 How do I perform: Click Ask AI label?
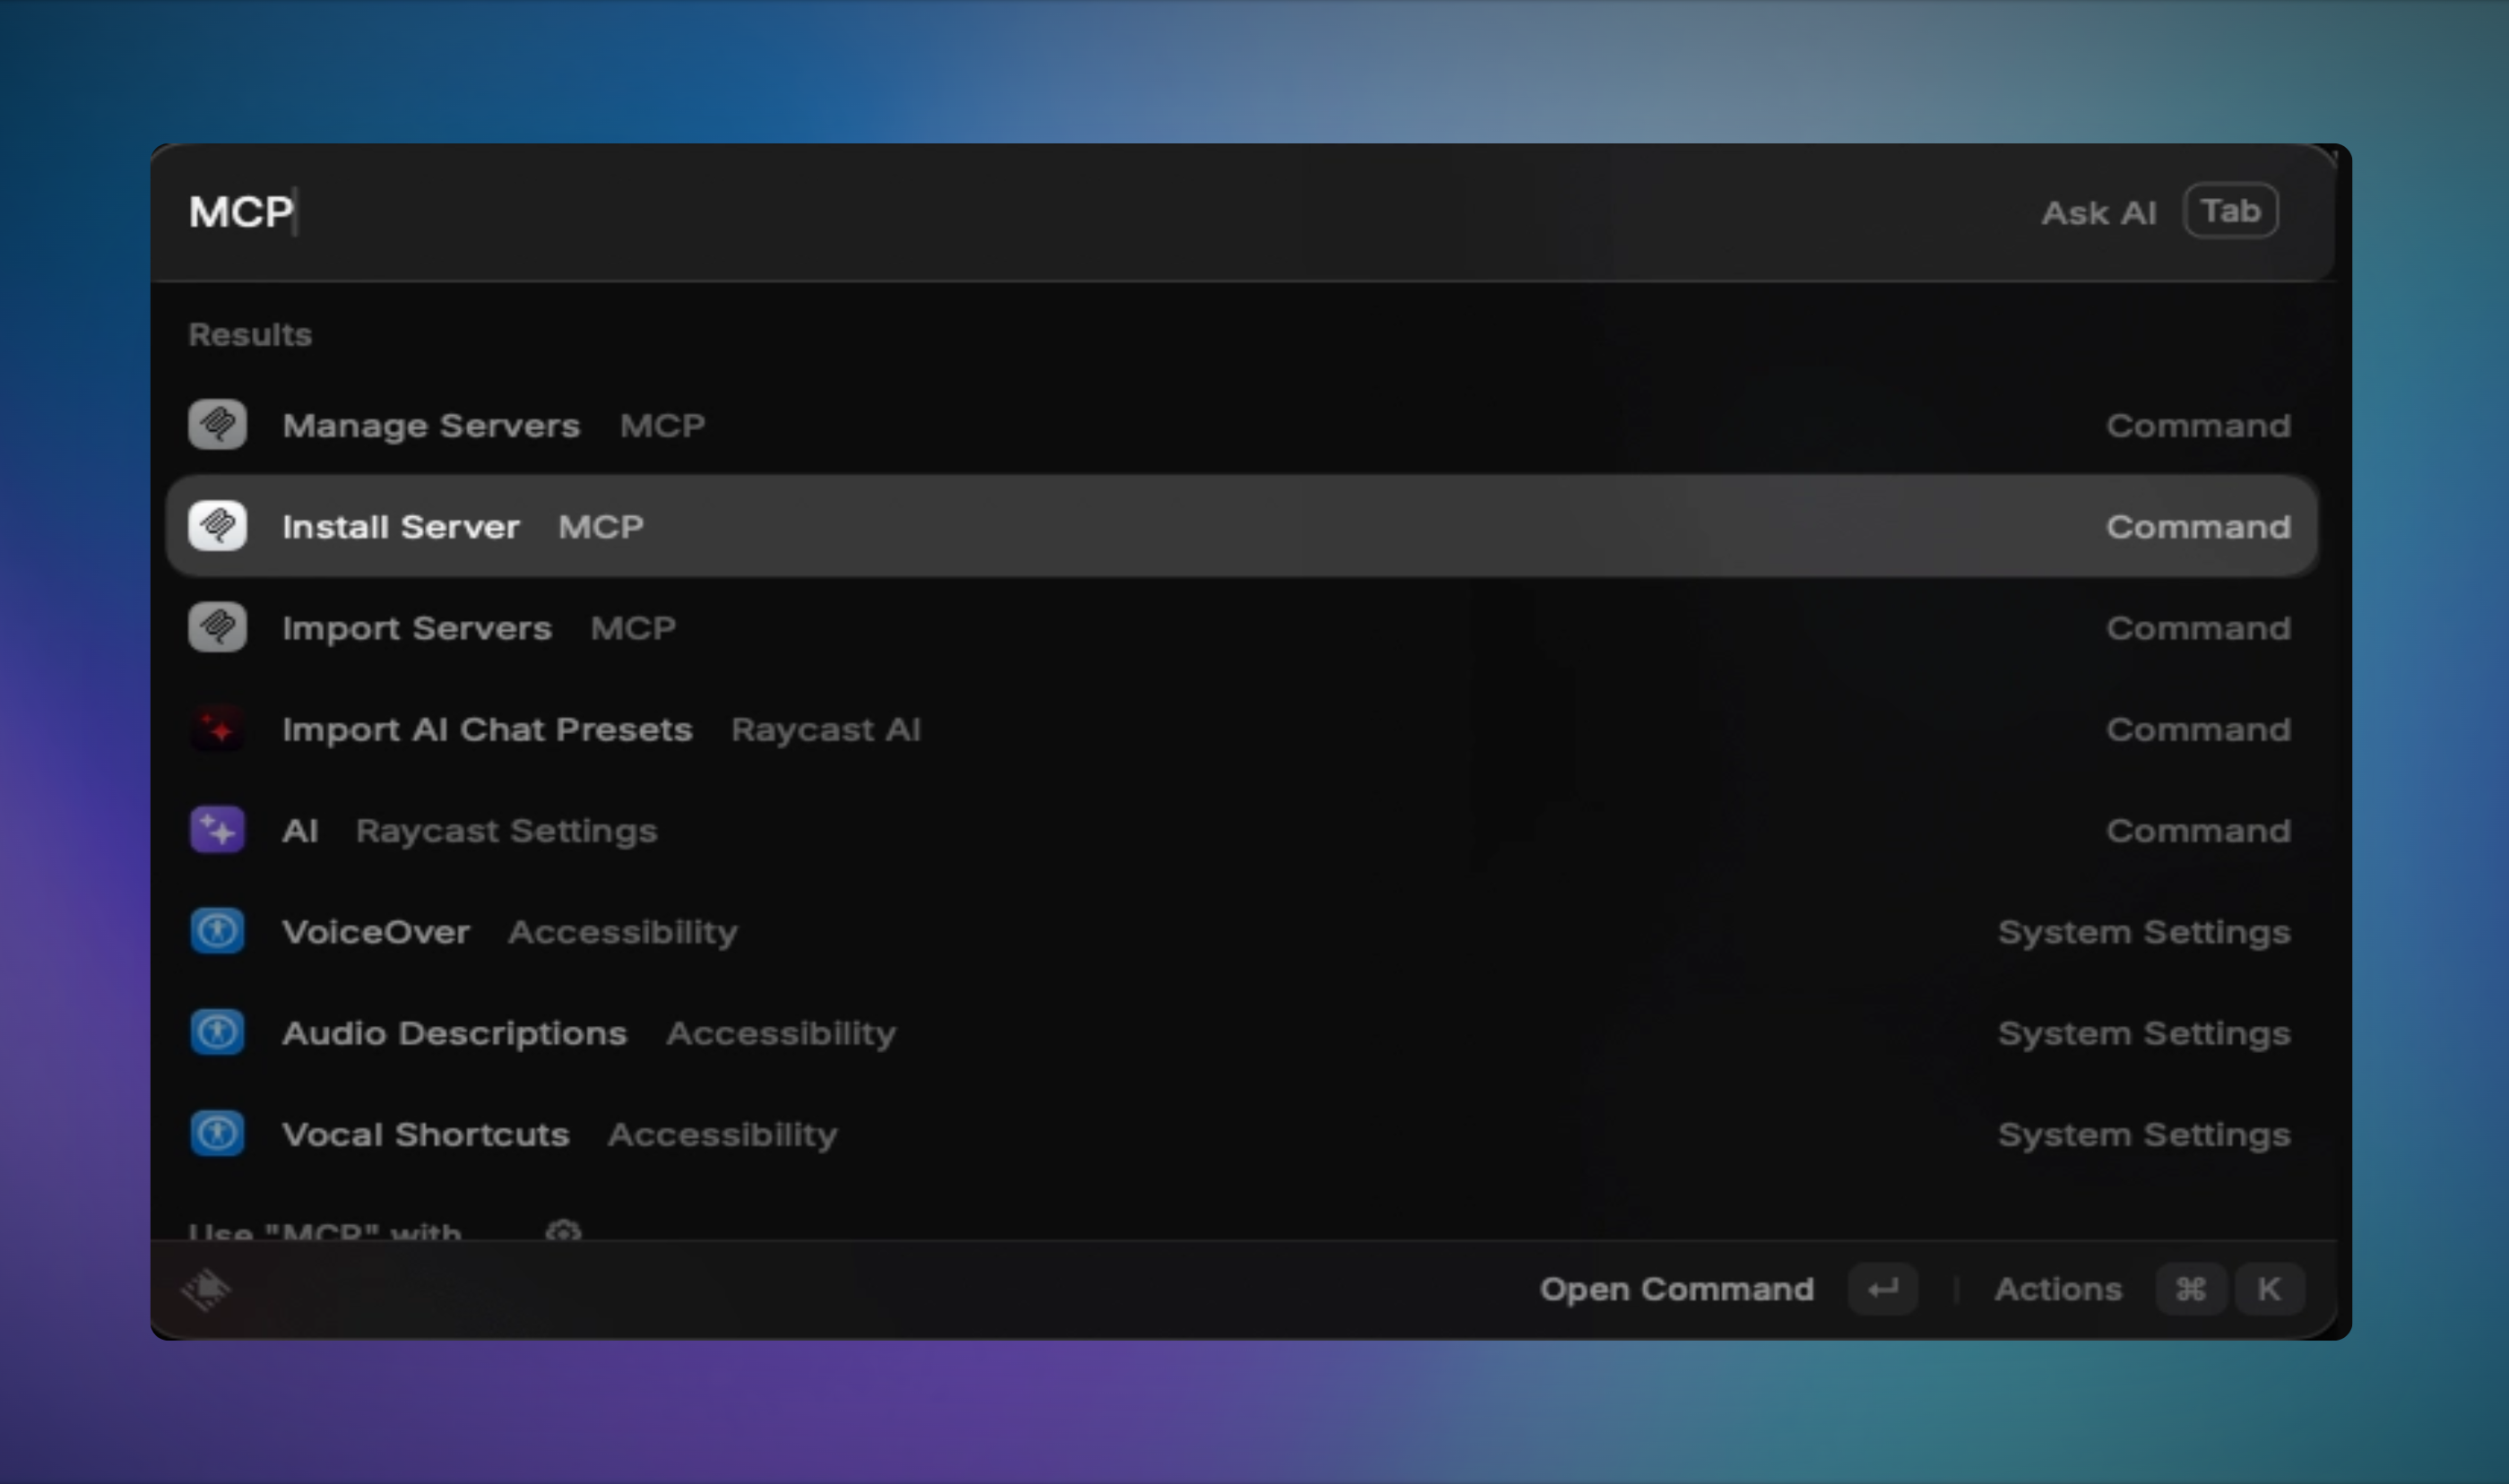click(x=2098, y=212)
